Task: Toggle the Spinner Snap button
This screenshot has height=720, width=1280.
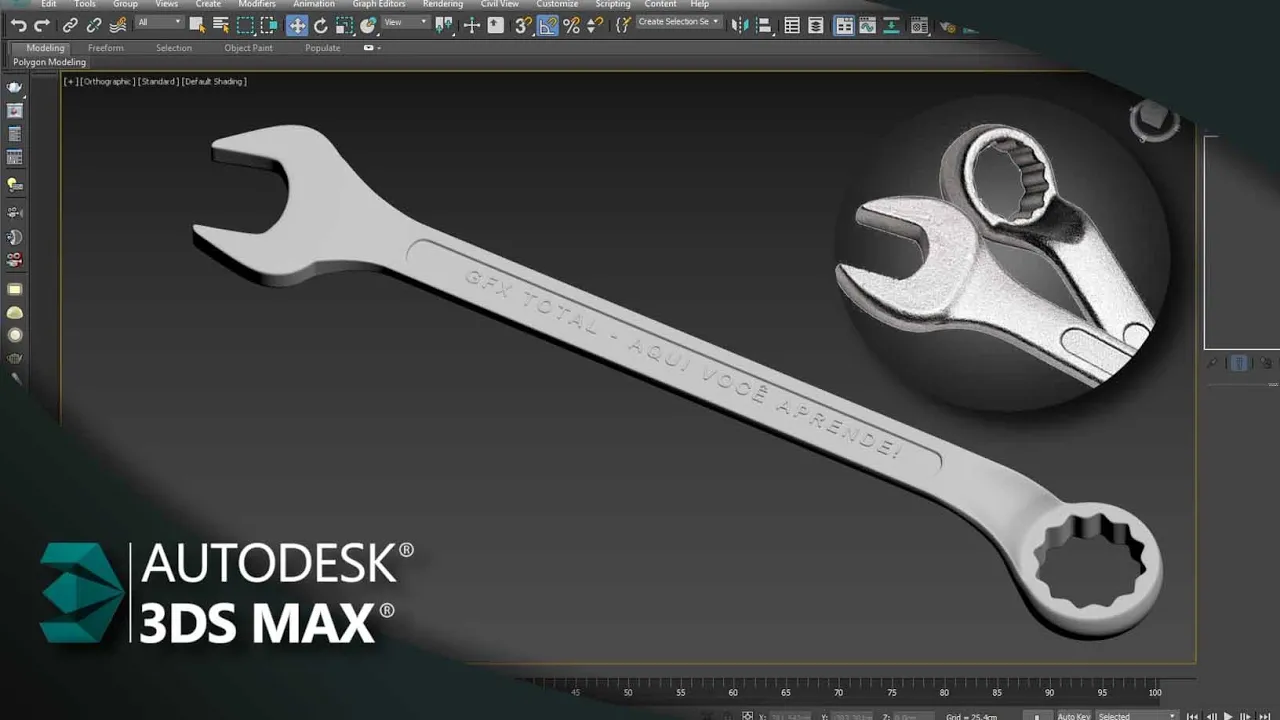Action: point(596,25)
